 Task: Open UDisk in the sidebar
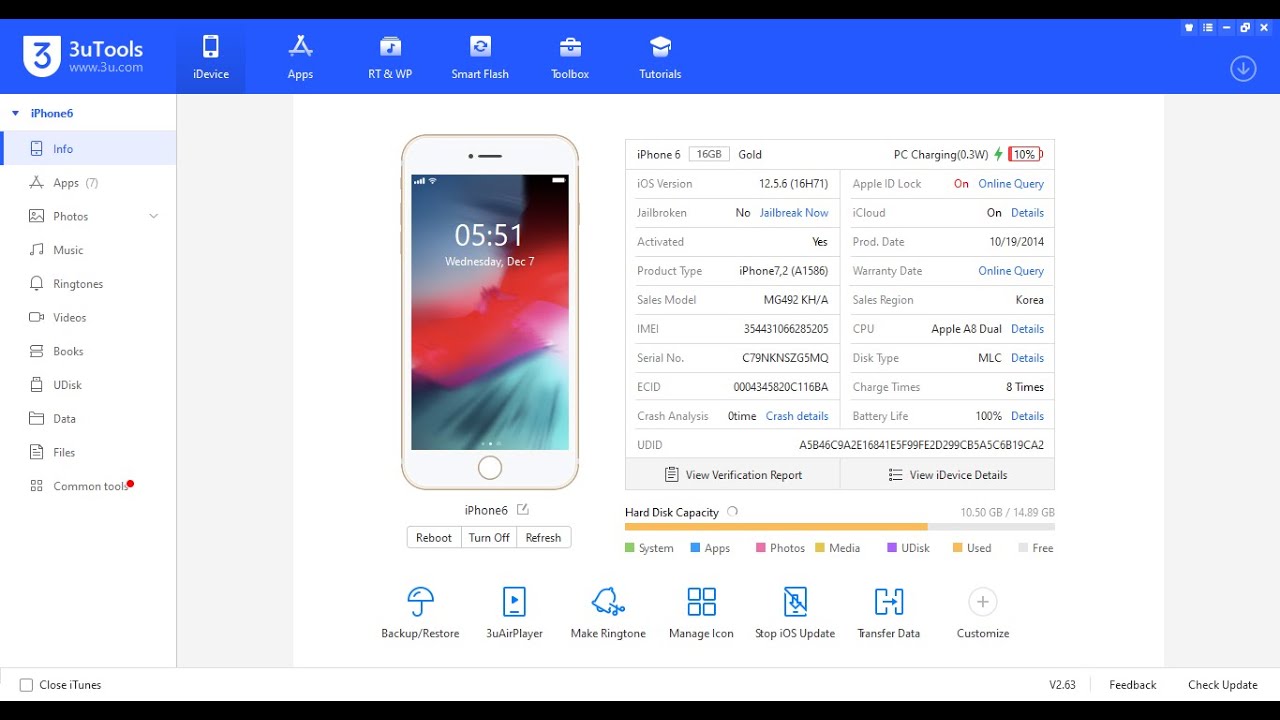[88, 385]
